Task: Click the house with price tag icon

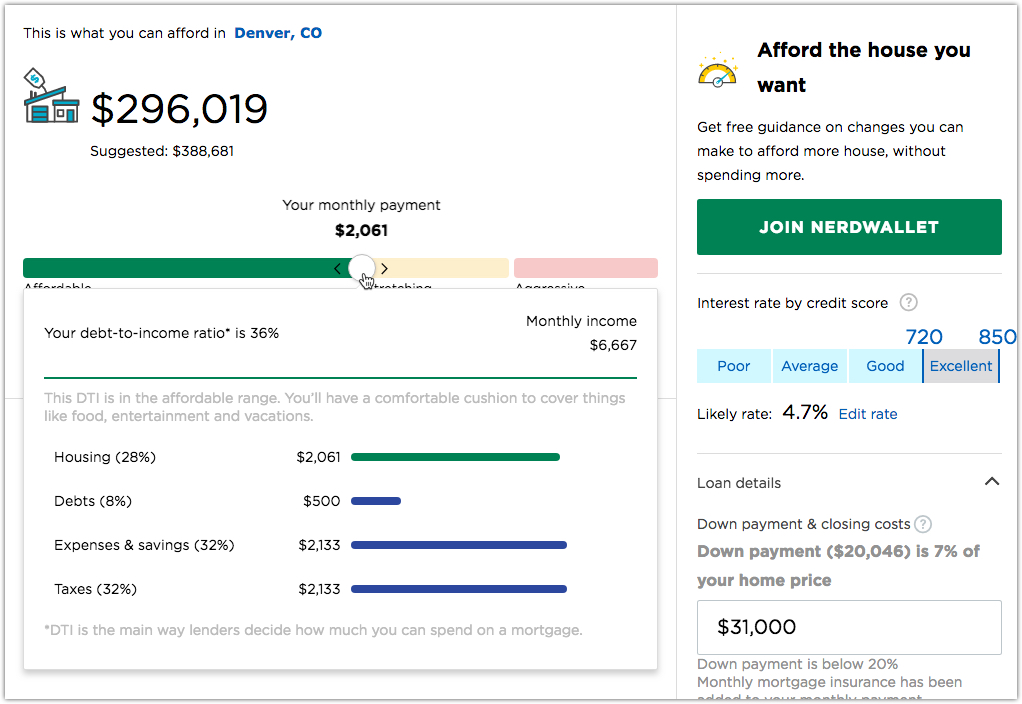Action: pyautogui.click(x=50, y=97)
